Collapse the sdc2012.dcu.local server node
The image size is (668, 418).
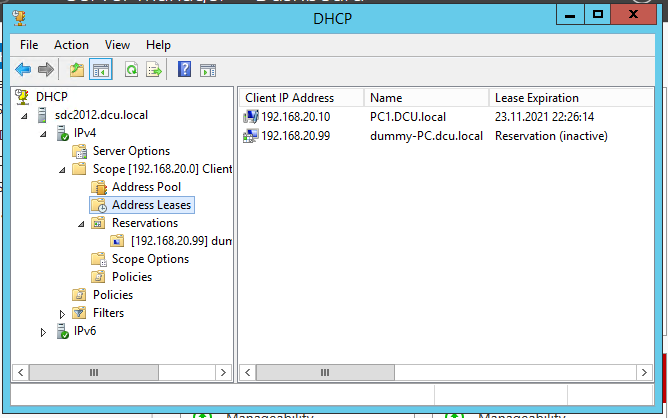point(25,116)
